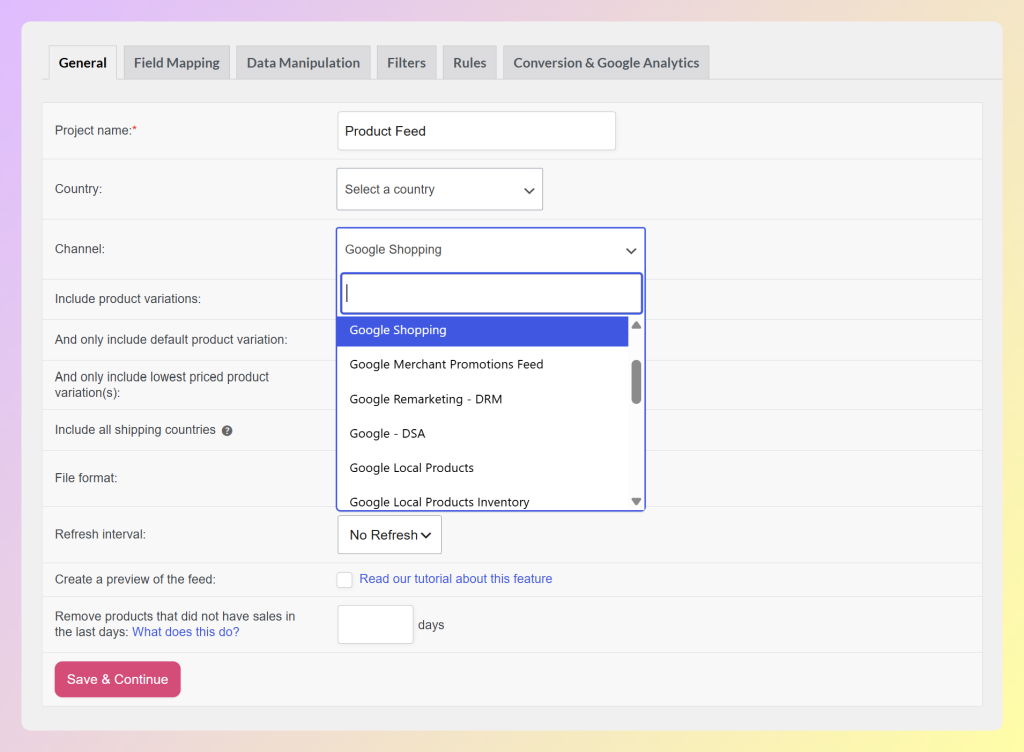Choose Google Merchant Promotions Feed option
Image resolution: width=1024 pixels, height=752 pixels.
483,364
